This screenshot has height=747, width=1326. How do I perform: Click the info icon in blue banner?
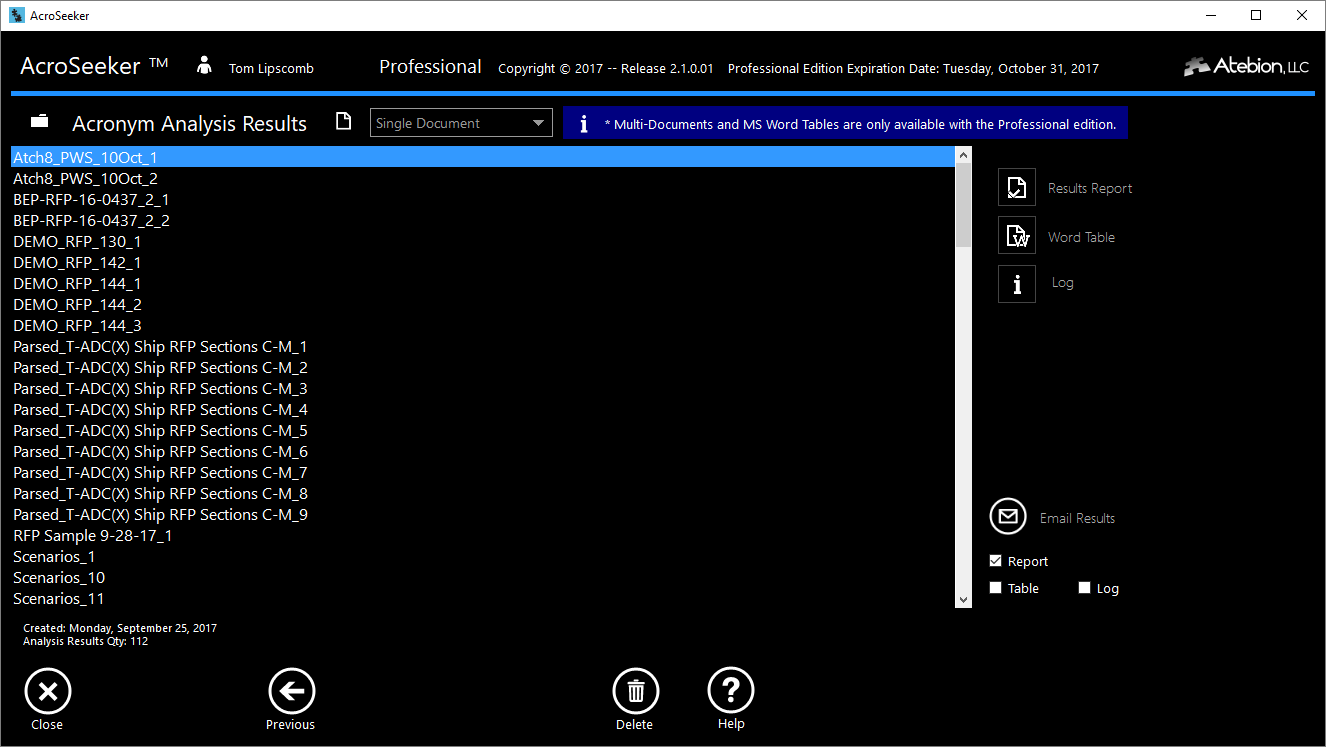click(x=583, y=124)
